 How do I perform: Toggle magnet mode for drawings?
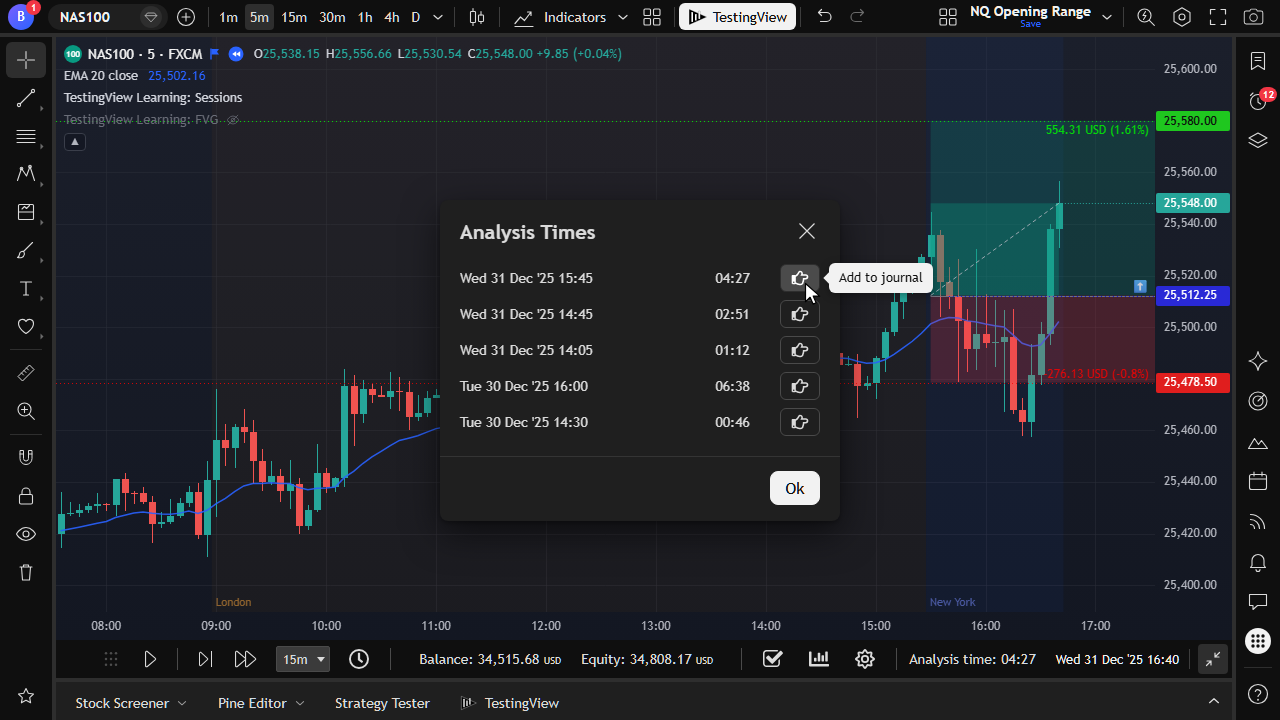click(26, 457)
